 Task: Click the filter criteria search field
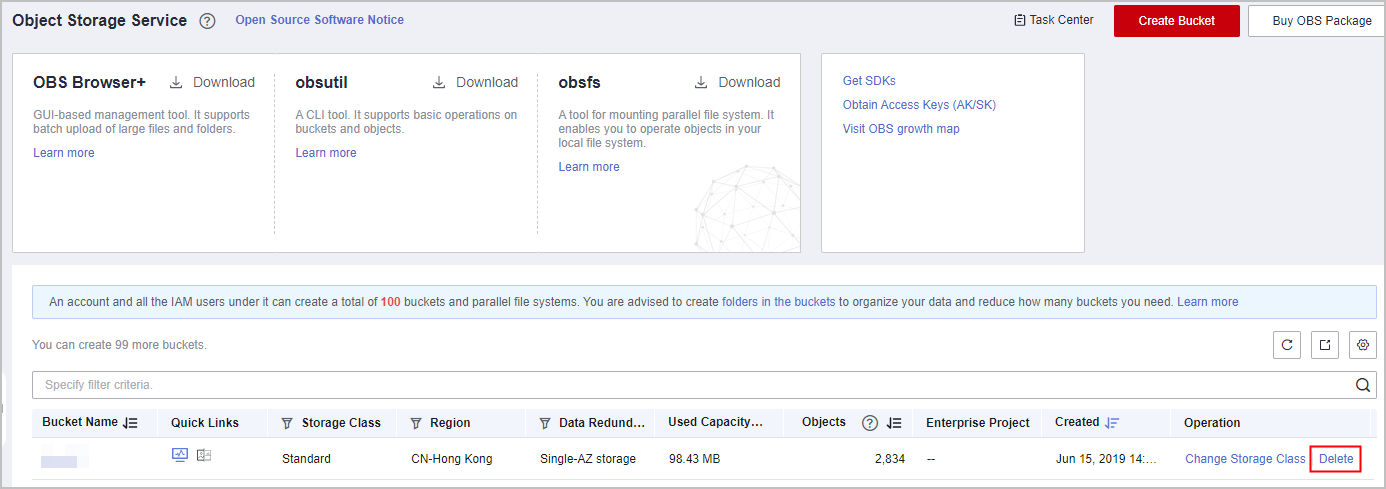click(690, 385)
